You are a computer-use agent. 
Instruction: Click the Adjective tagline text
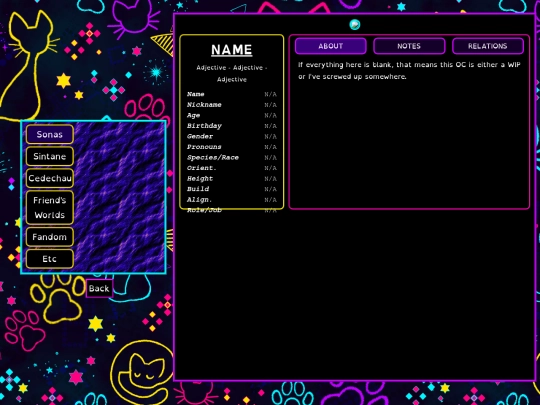(232, 73)
